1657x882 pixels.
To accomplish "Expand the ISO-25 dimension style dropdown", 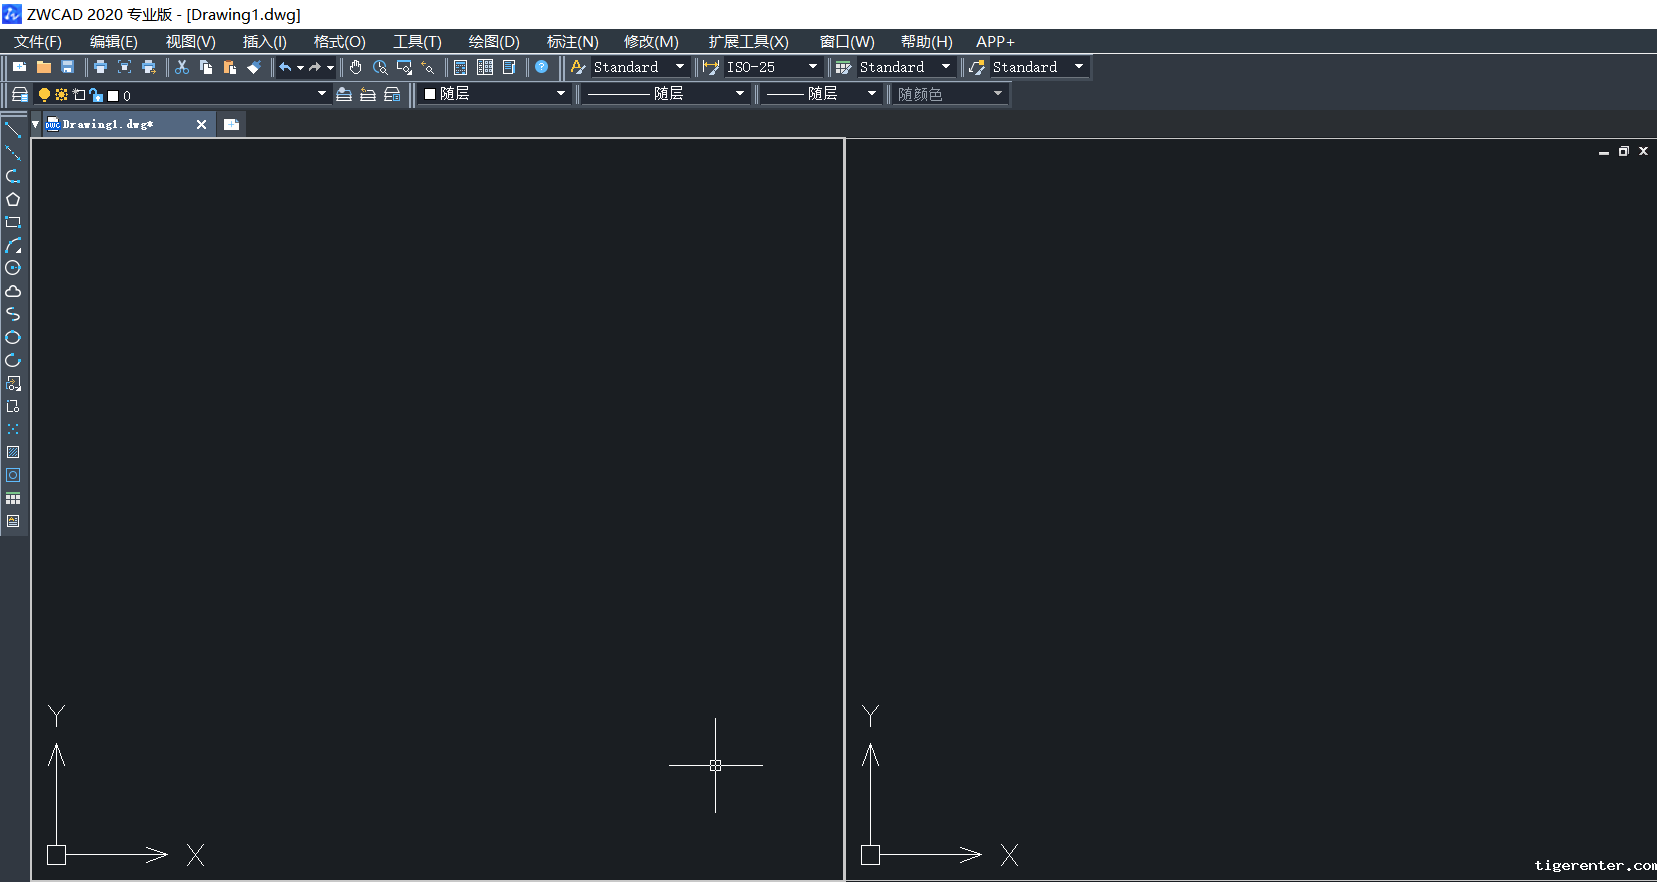I will coord(812,67).
